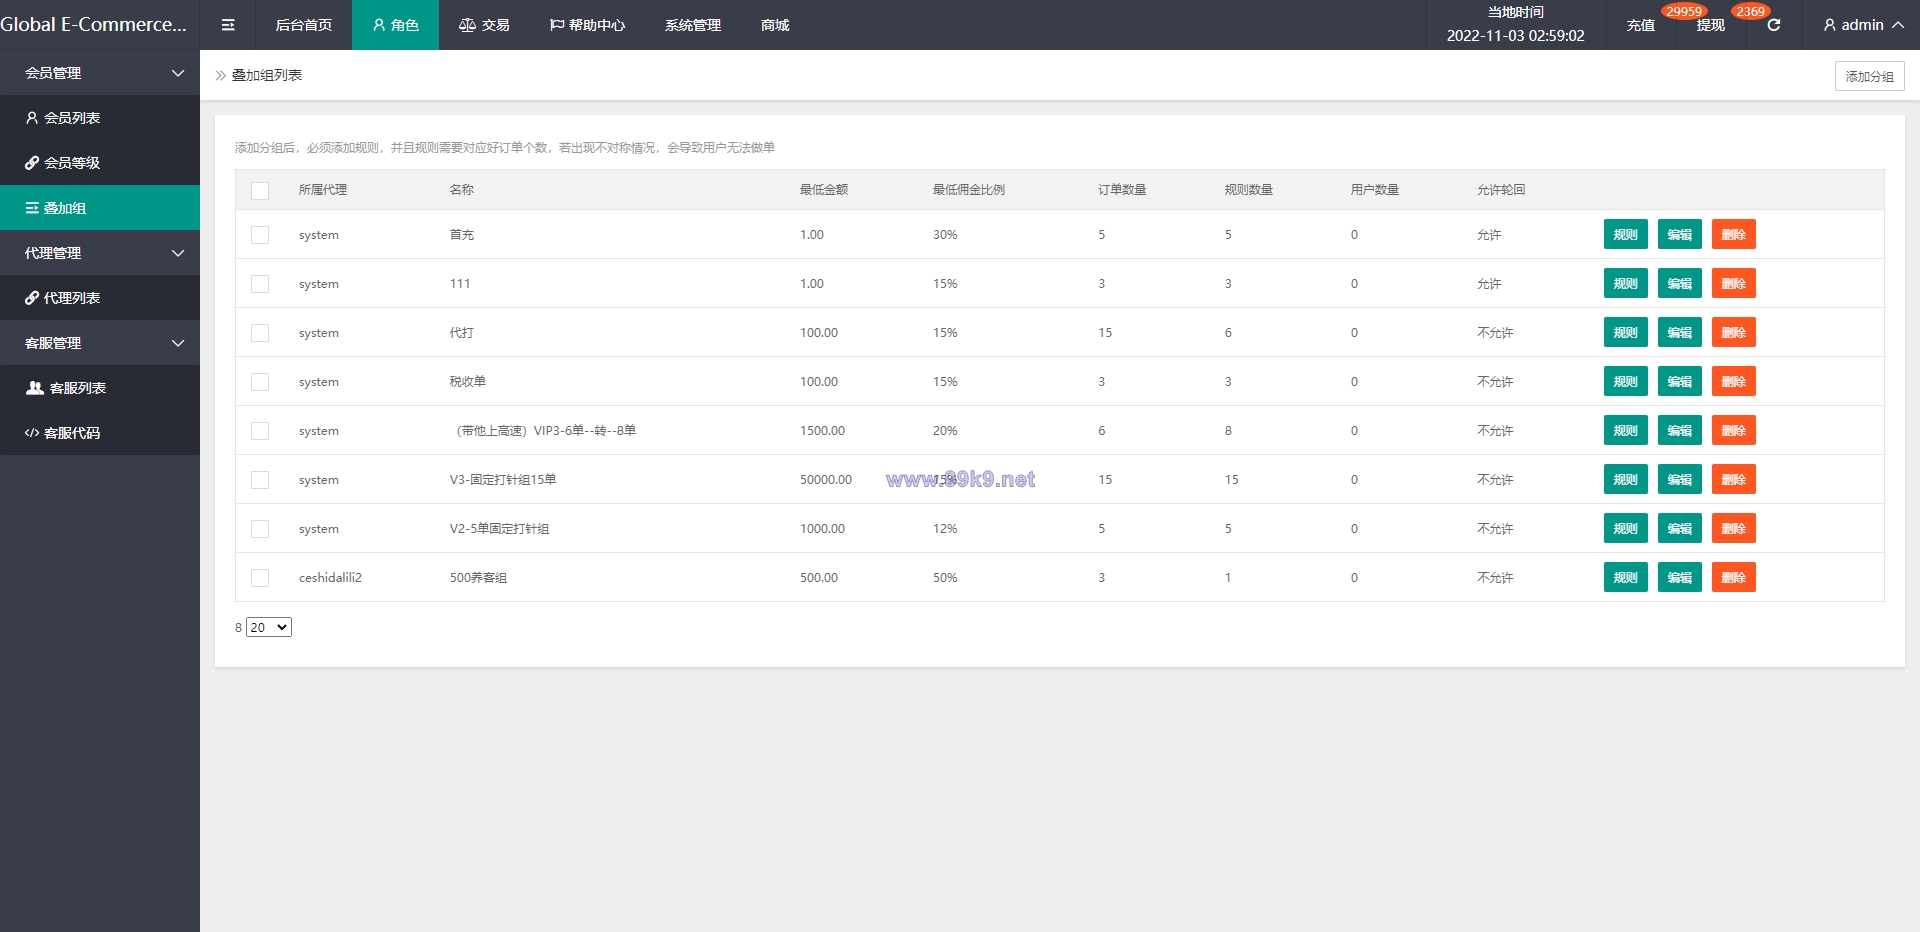Click the 客服列表 people icon
Image resolution: width=1920 pixels, height=932 pixels.
(x=35, y=388)
